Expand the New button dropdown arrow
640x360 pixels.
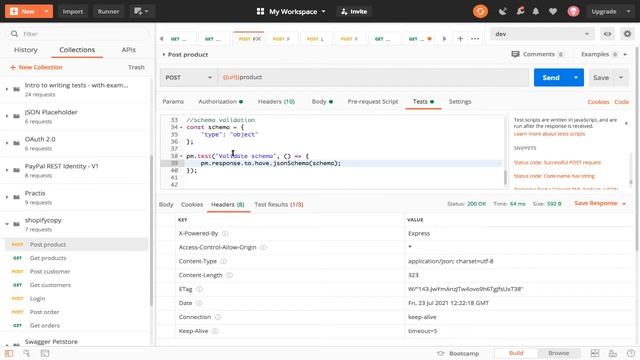(x=47, y=11)
